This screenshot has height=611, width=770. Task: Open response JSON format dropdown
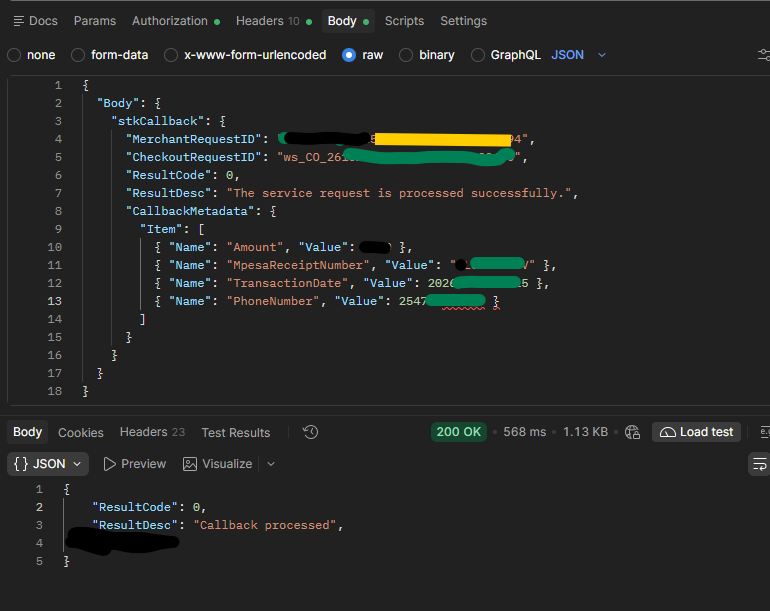click(48, 464)
